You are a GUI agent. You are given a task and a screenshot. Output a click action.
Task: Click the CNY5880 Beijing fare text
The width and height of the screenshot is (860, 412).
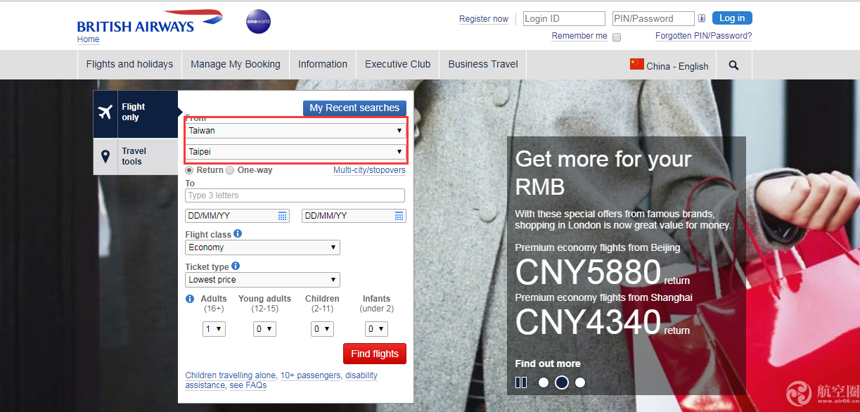(x=588, y=272)
